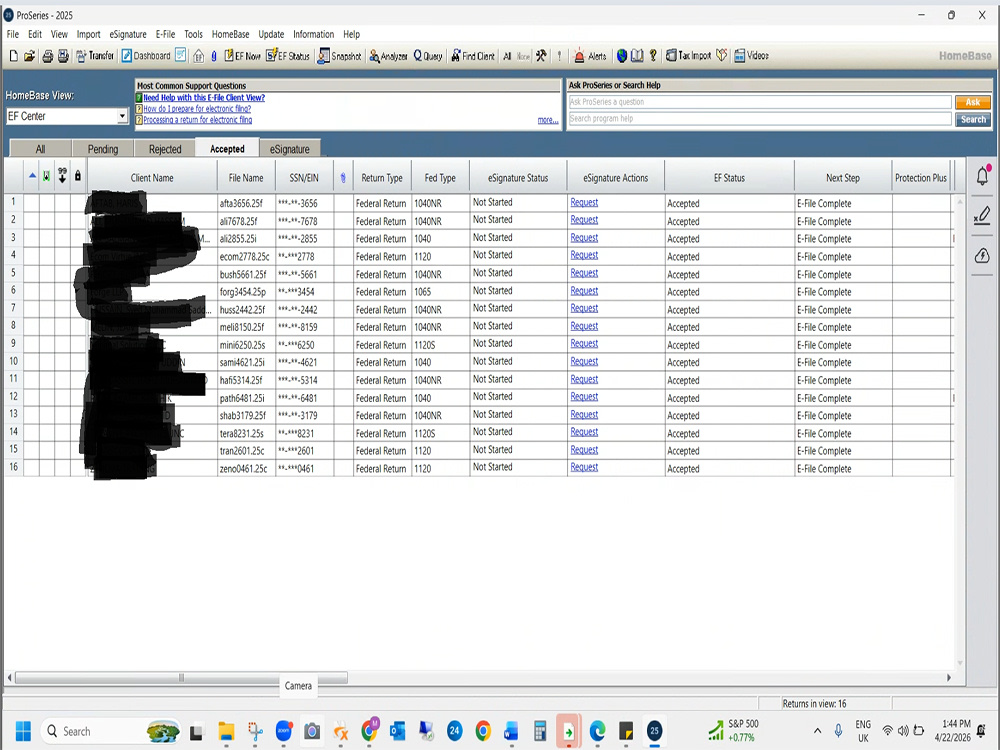Click Find Client in the toolbar

click(x=473, y=56)
